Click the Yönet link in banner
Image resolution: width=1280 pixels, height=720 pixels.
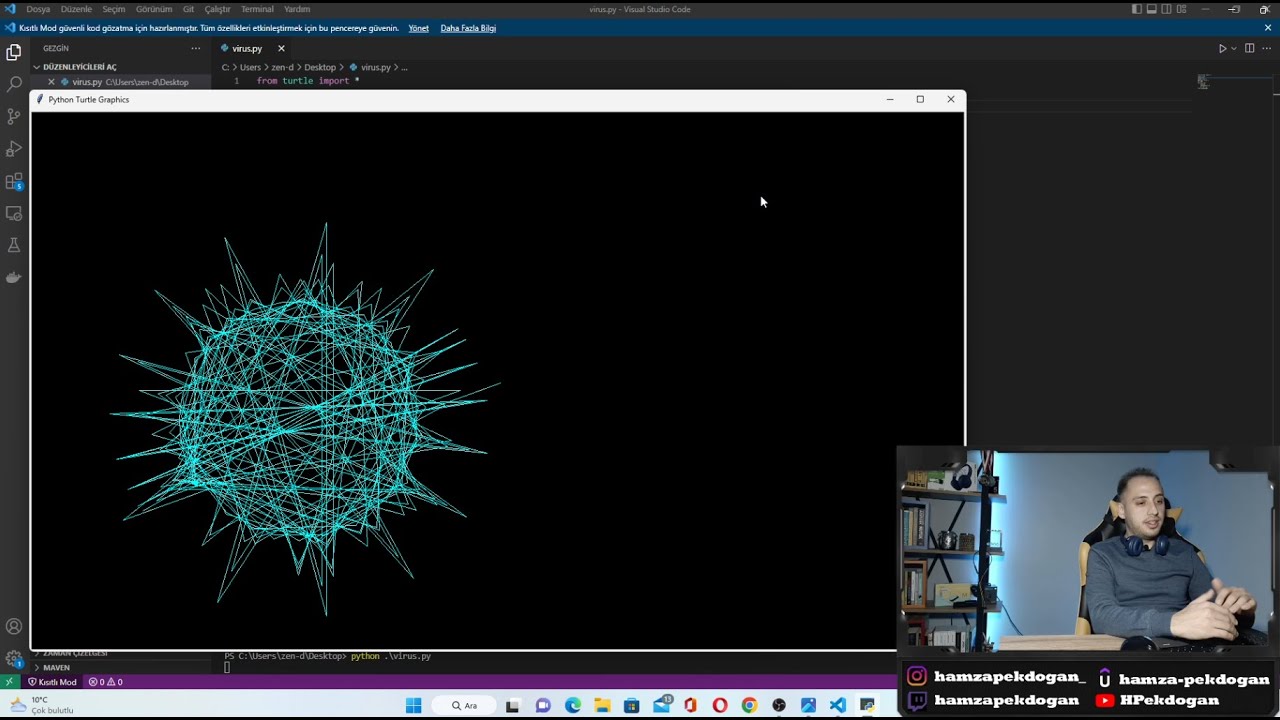pos(419,28)
